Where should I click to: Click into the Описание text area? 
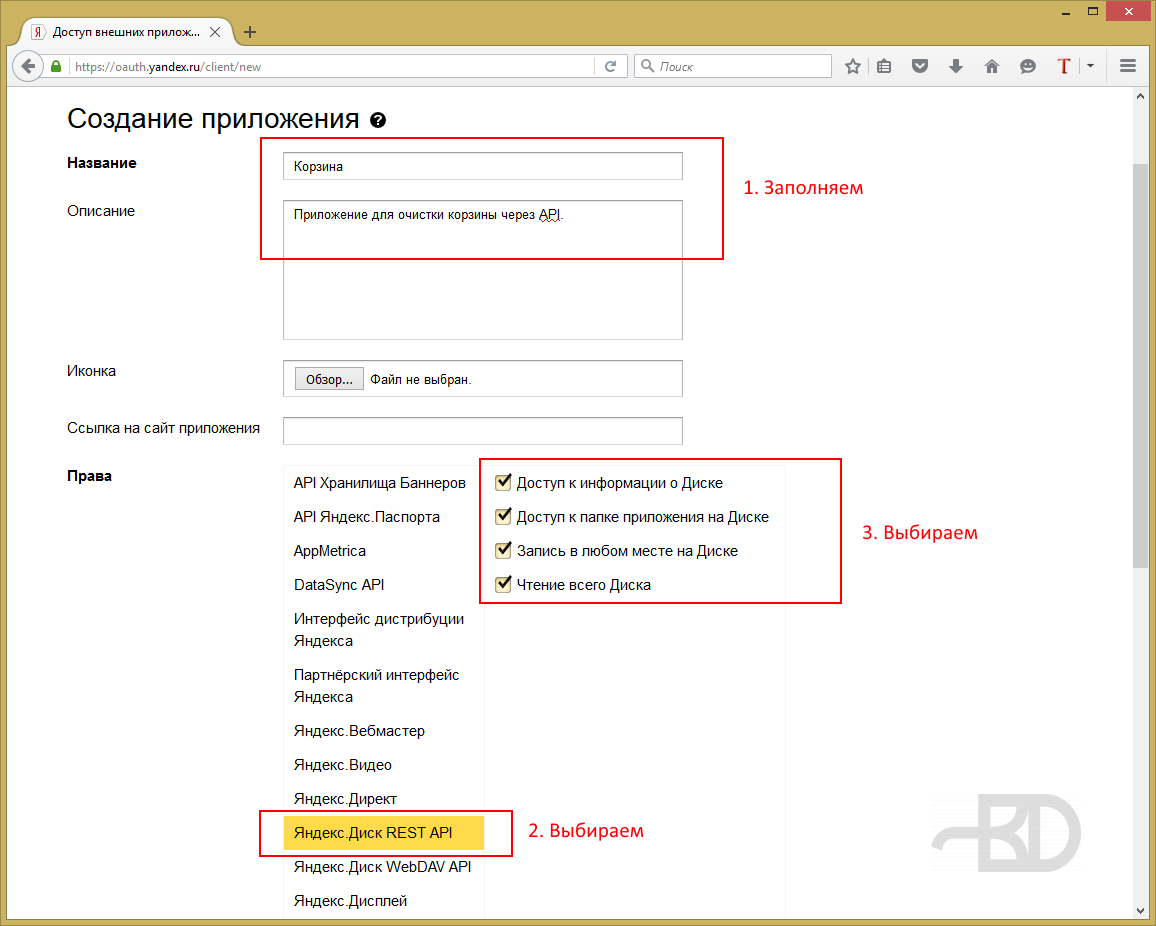[483, 270]
